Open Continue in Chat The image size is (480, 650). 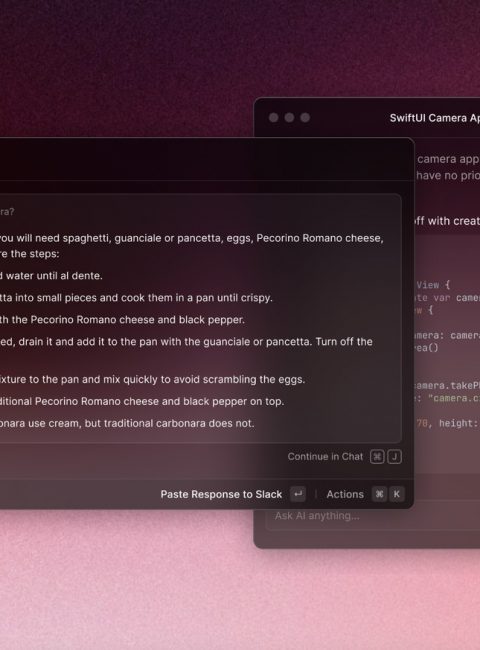[x=325, y=457]
